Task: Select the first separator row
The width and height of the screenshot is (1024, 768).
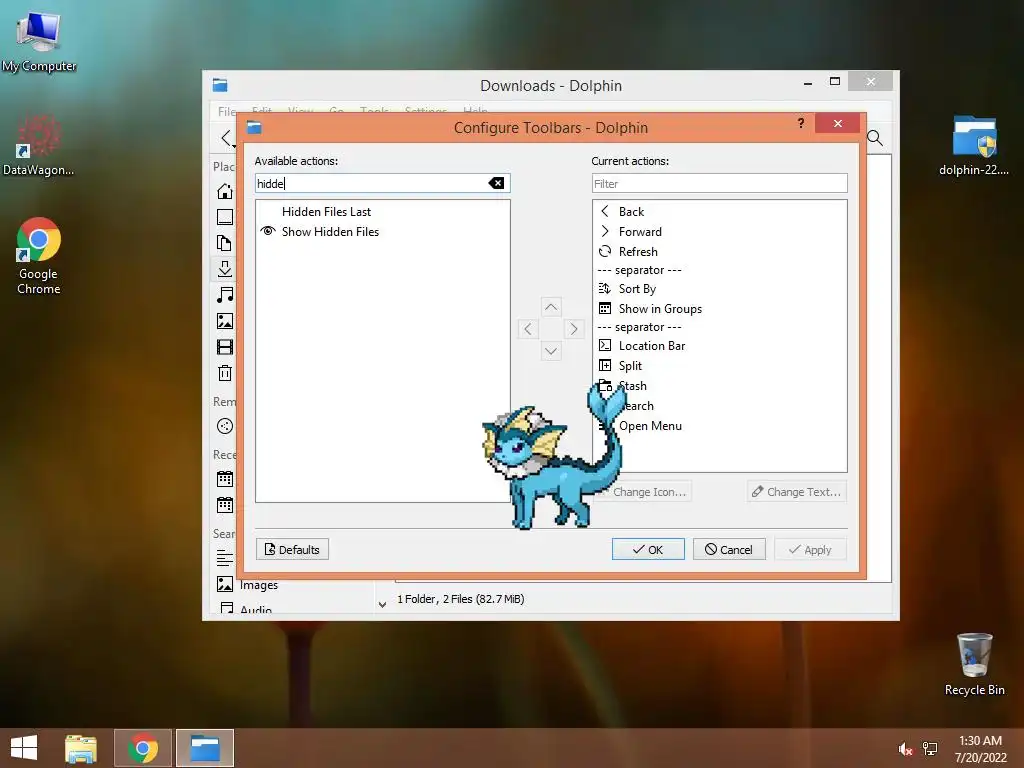Action: [720, 270]
